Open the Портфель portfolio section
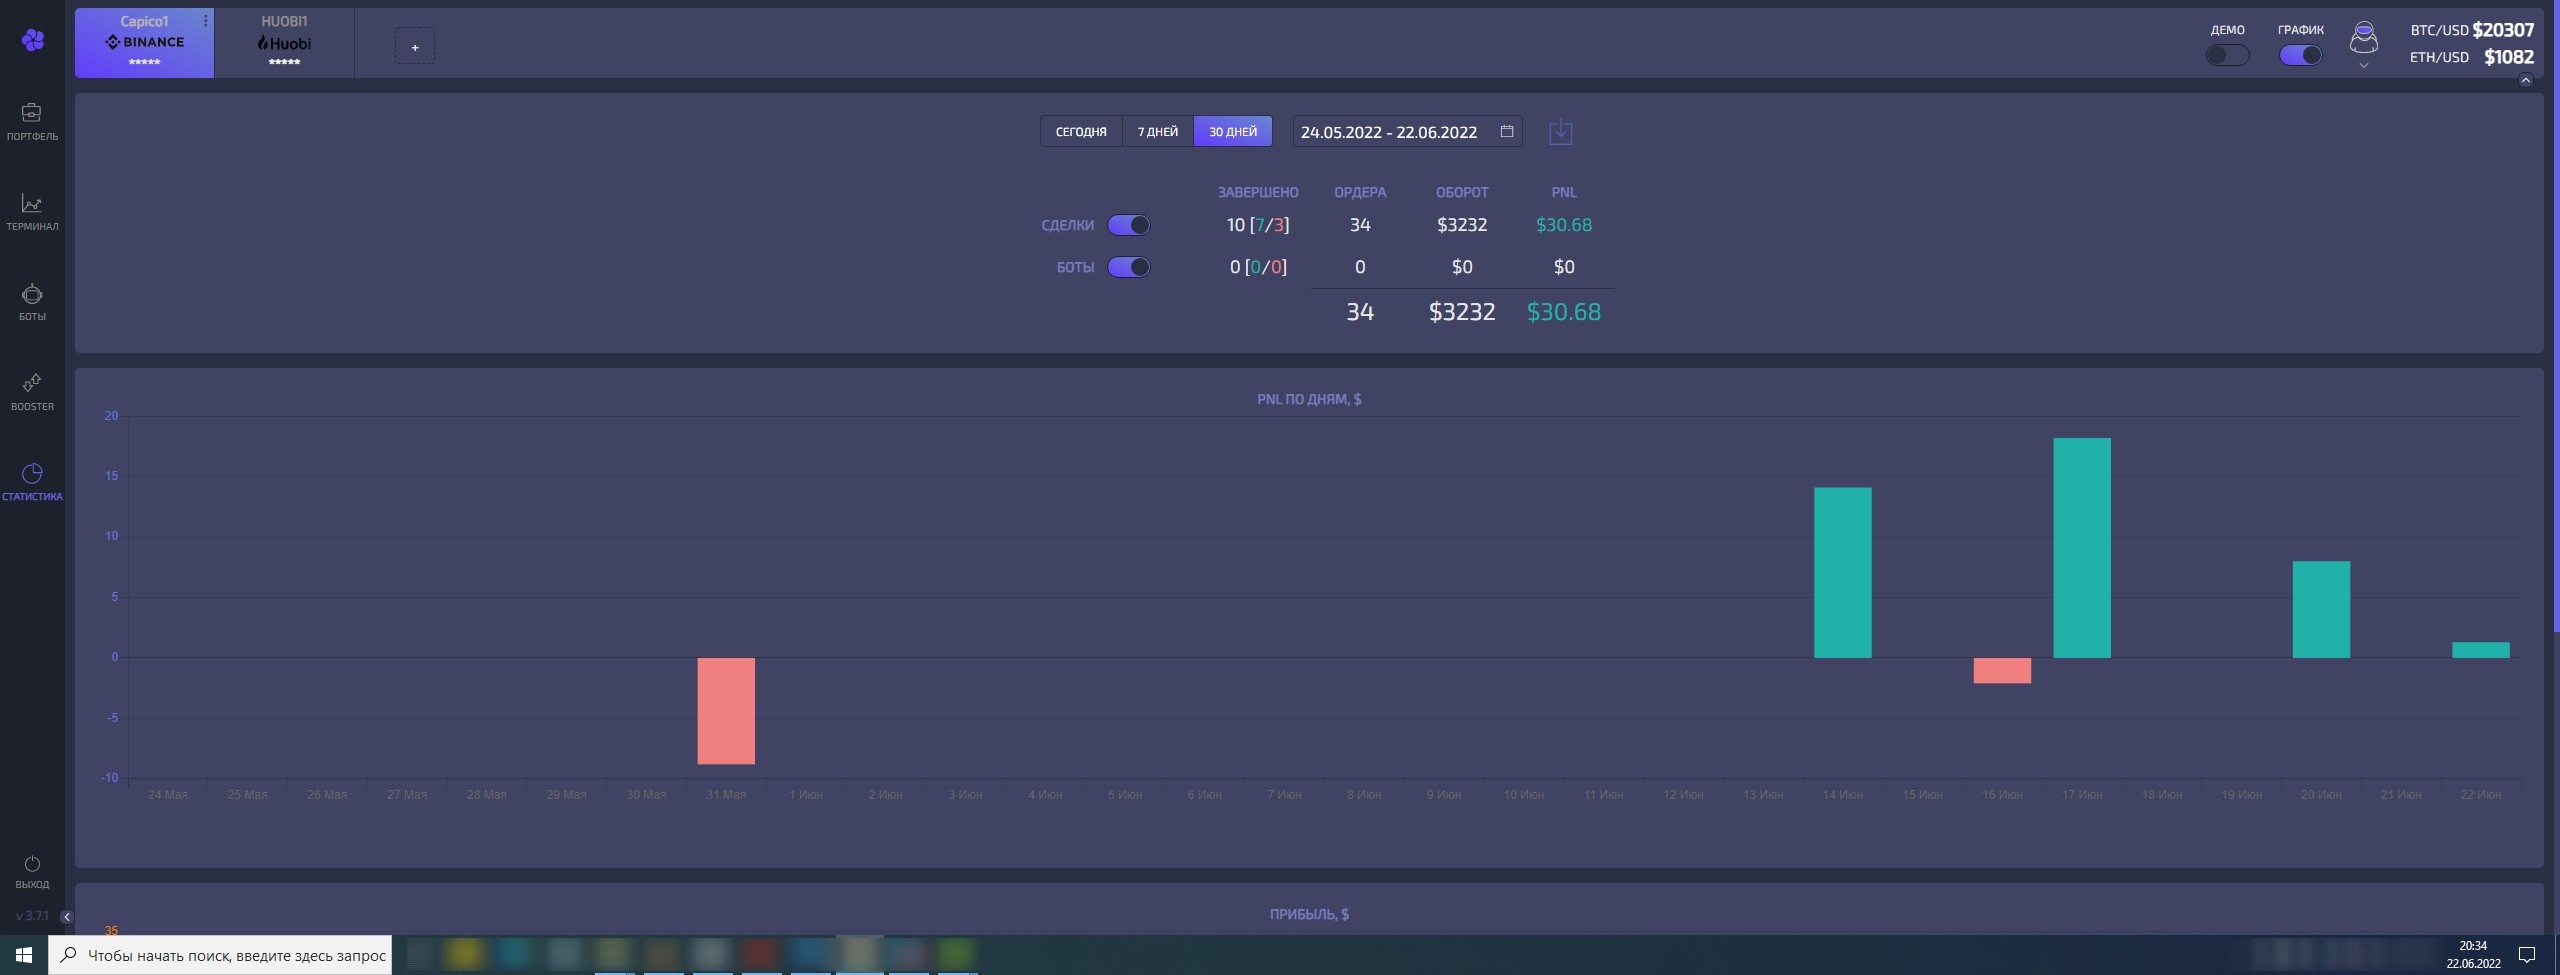This screenshot has width=2560, height=975. (x=32, y=122)
